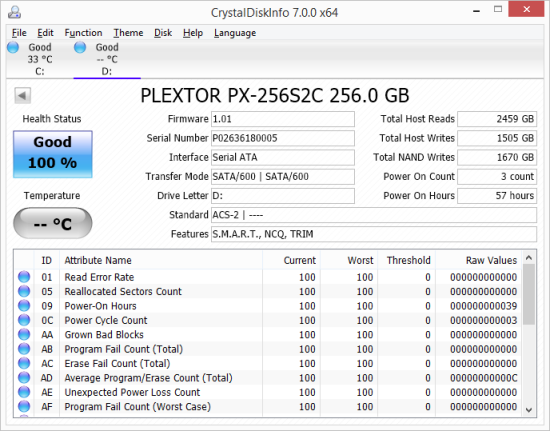Image resolution: width=550 pixels, height=431 pixels.
Task: Click the previous disk arrow button
Action: (x=22, y=95)
